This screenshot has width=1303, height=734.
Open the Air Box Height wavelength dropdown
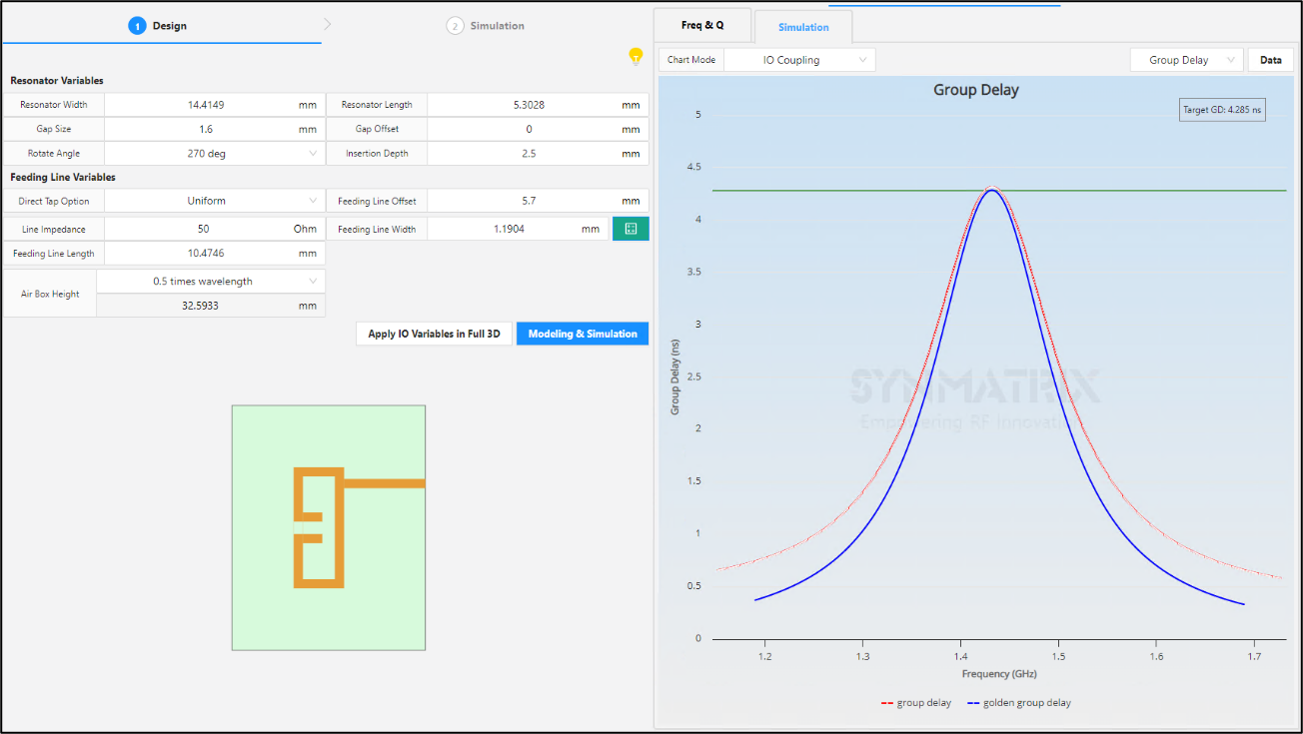tap(211, 282)
